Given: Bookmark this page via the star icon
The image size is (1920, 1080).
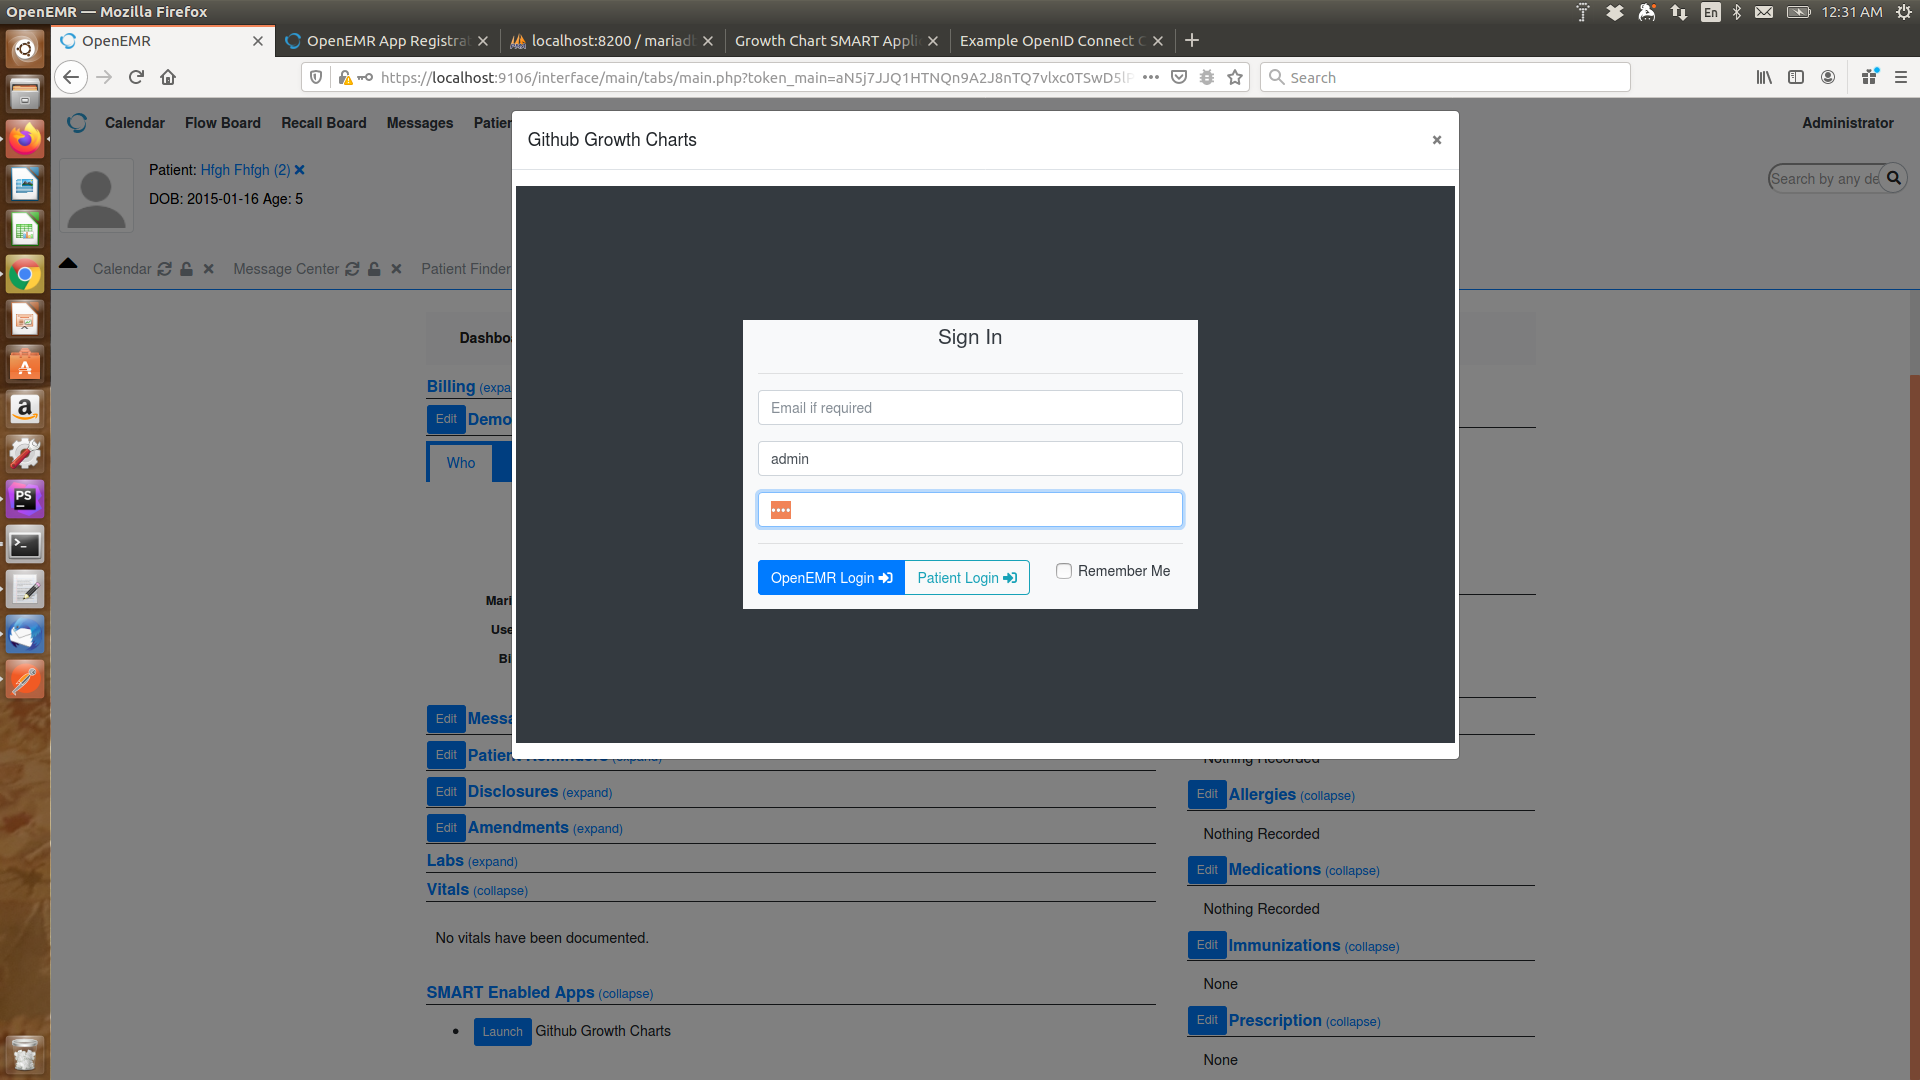Looking at the screenshot, I should pyautogui.click(x=1235, y=77).
